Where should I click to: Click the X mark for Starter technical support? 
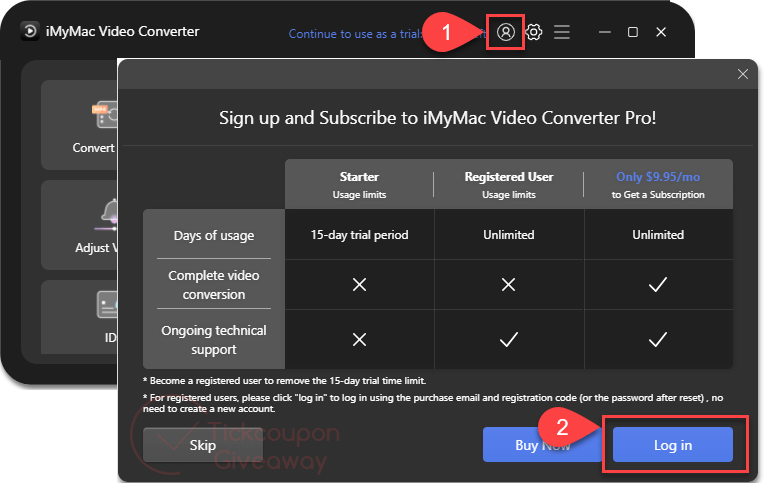[359, 339]
